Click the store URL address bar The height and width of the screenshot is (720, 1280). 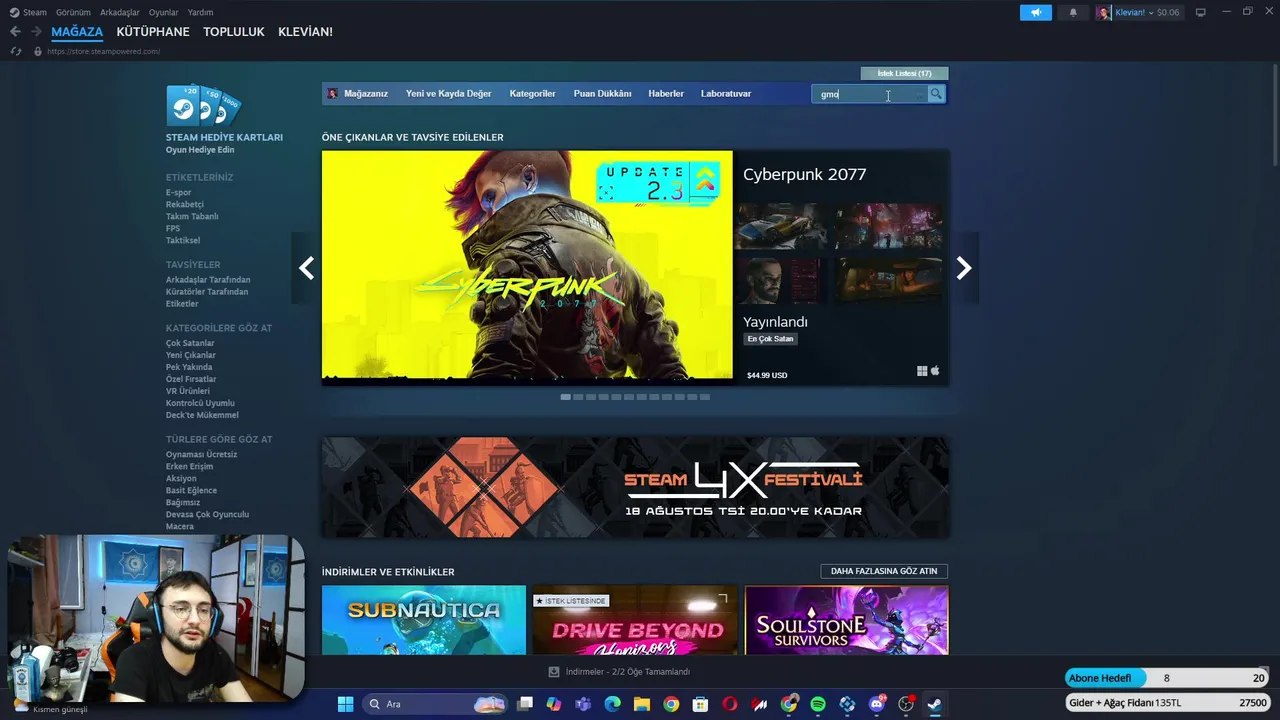[x=103, y=51]
